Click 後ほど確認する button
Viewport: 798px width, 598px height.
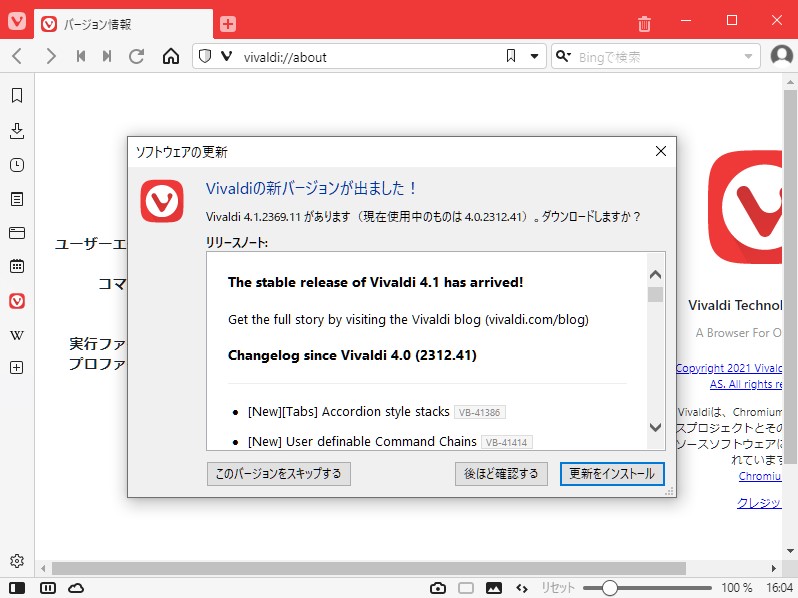click(x=501, y=474)
